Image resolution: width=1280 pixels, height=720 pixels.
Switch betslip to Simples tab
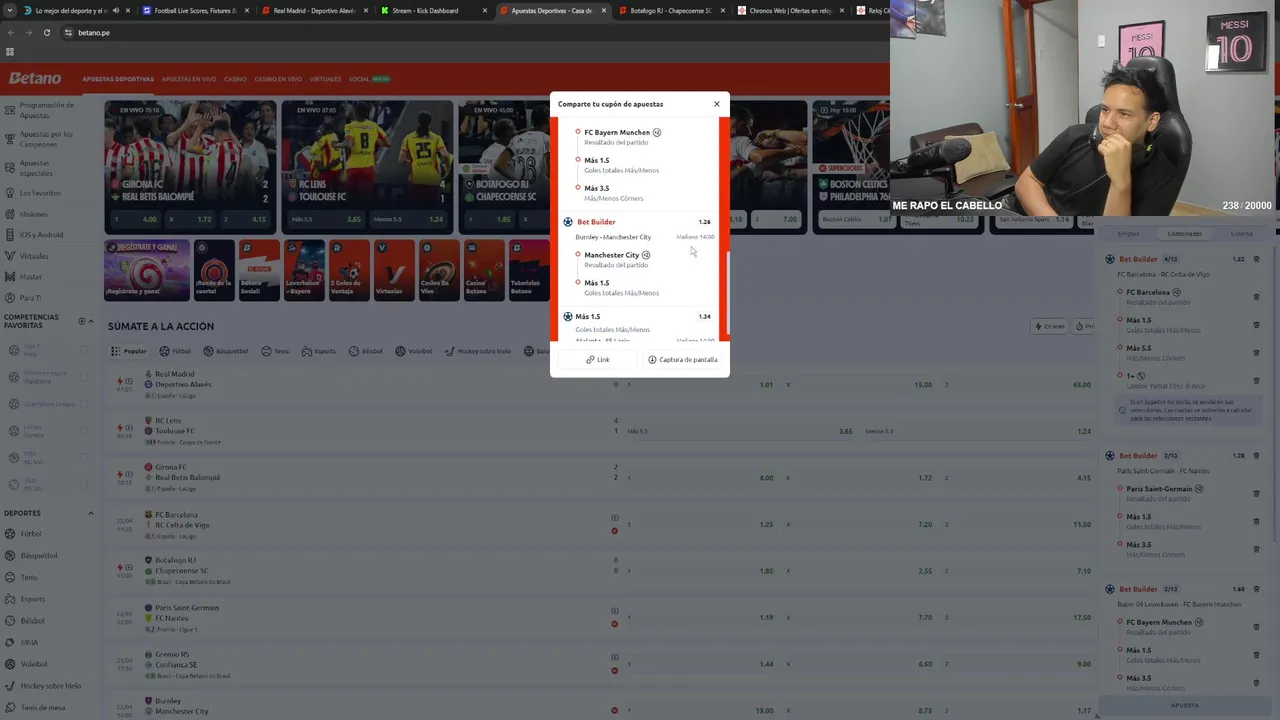pyautogui.click(x=1128, y=234)
